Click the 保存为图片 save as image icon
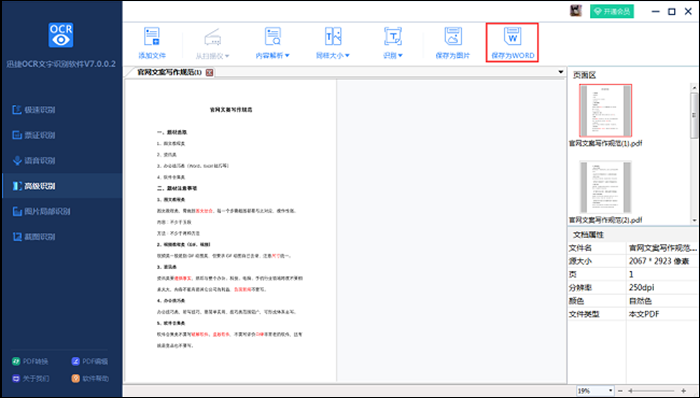Viewport: 700px width, 398px height. point(453,37)
